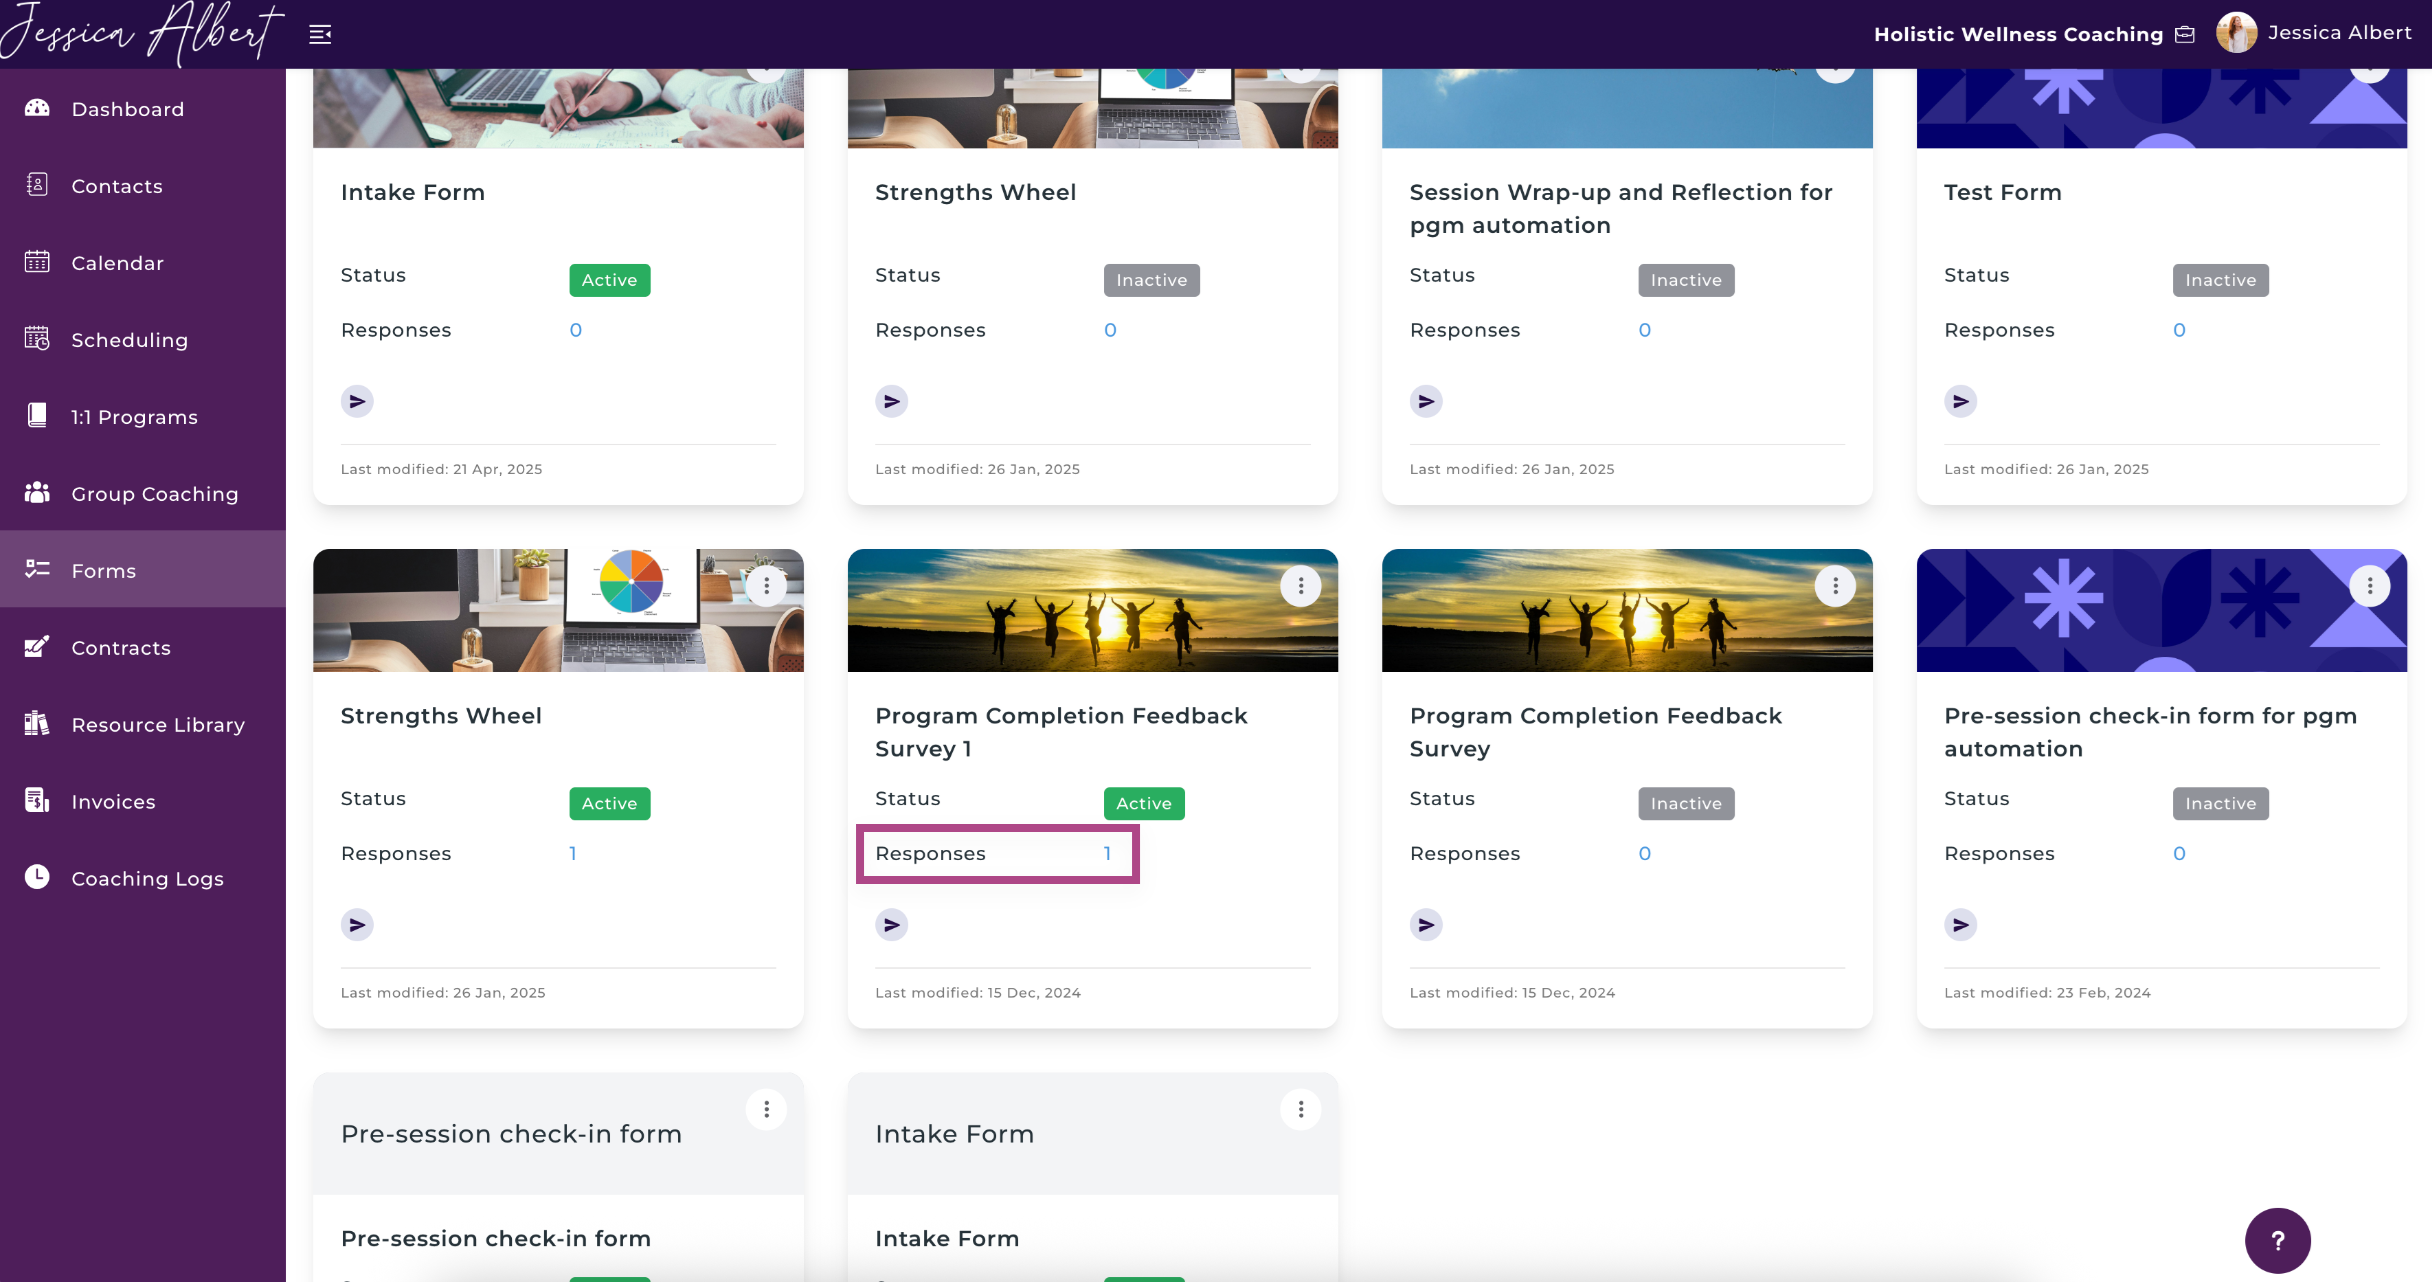Send Pre-session check-in form for pgm automation
Viewport: 2432px width, 1282px height.
pos(1960,925)
